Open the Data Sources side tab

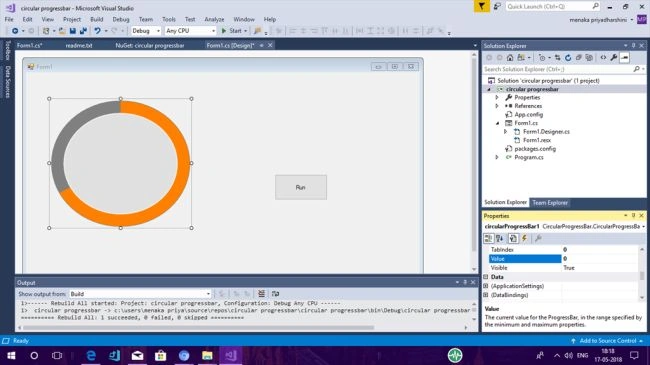click(x=7, y=82)
